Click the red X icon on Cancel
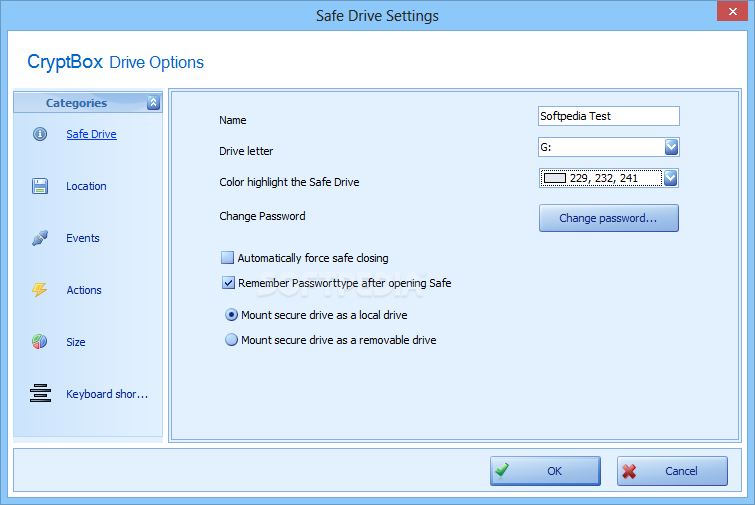 point(629,471)
